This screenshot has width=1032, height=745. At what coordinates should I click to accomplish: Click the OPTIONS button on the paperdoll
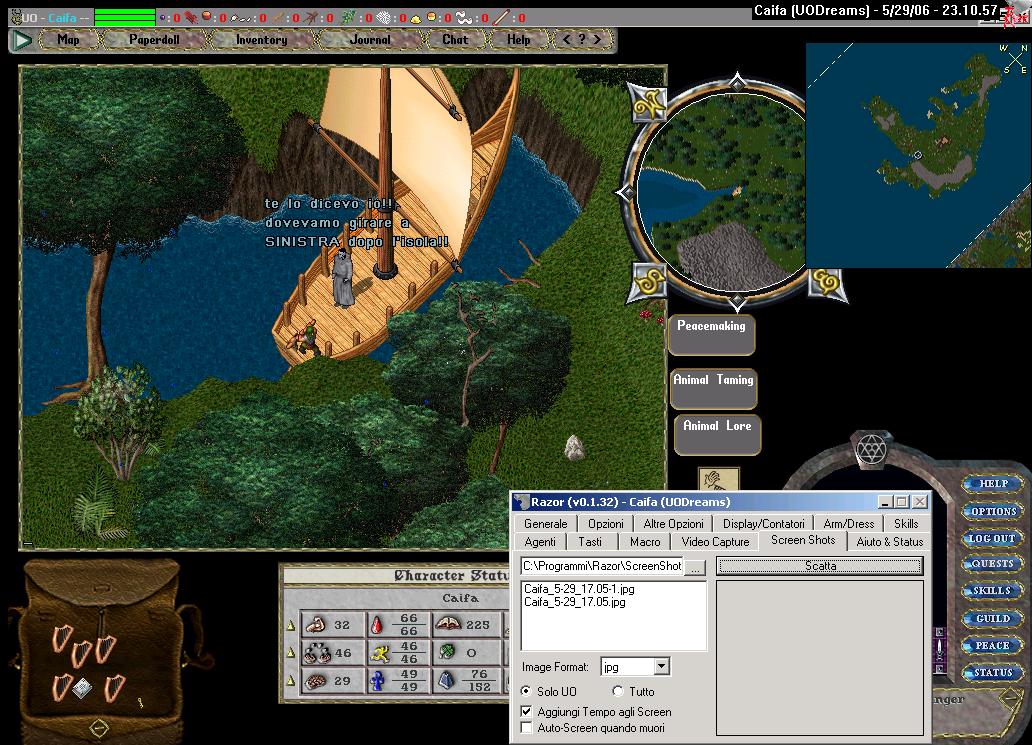pos(993,511)
